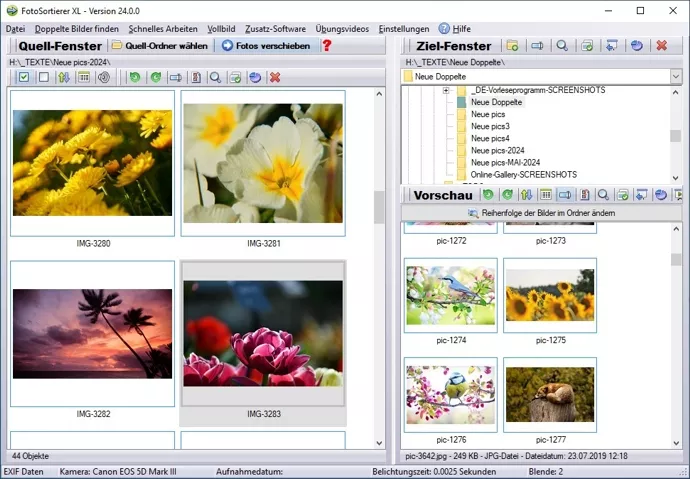Click the sort arrows icon in Quell-Fenster toolbar

pyautogui.click(x=64, y=78)
